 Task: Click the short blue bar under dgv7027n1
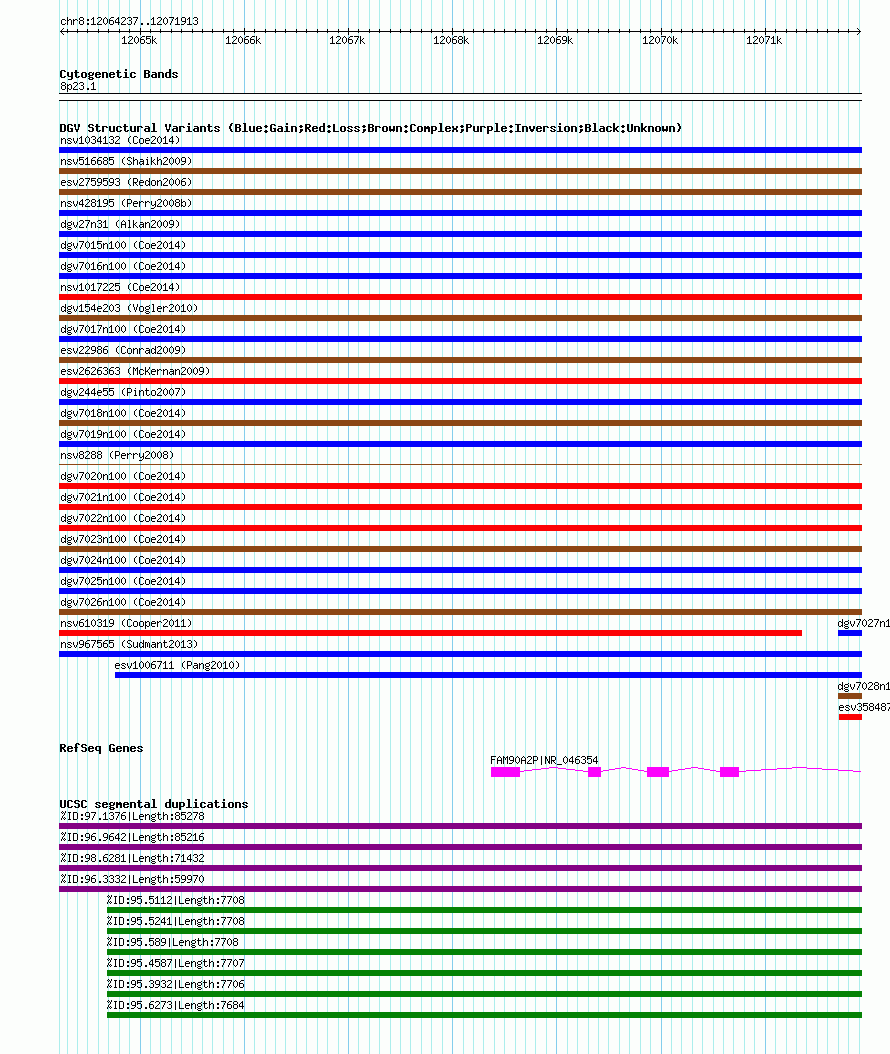click(x=850, y=633)
